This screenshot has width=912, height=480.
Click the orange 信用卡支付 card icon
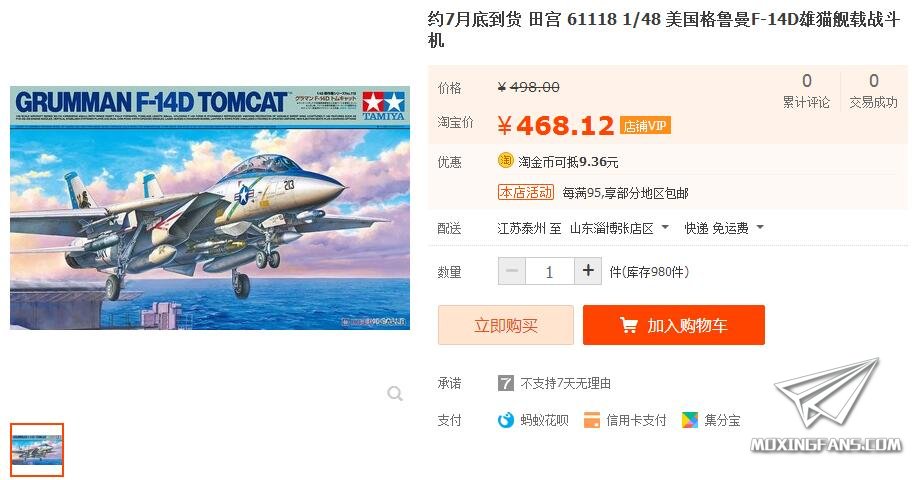592,419
